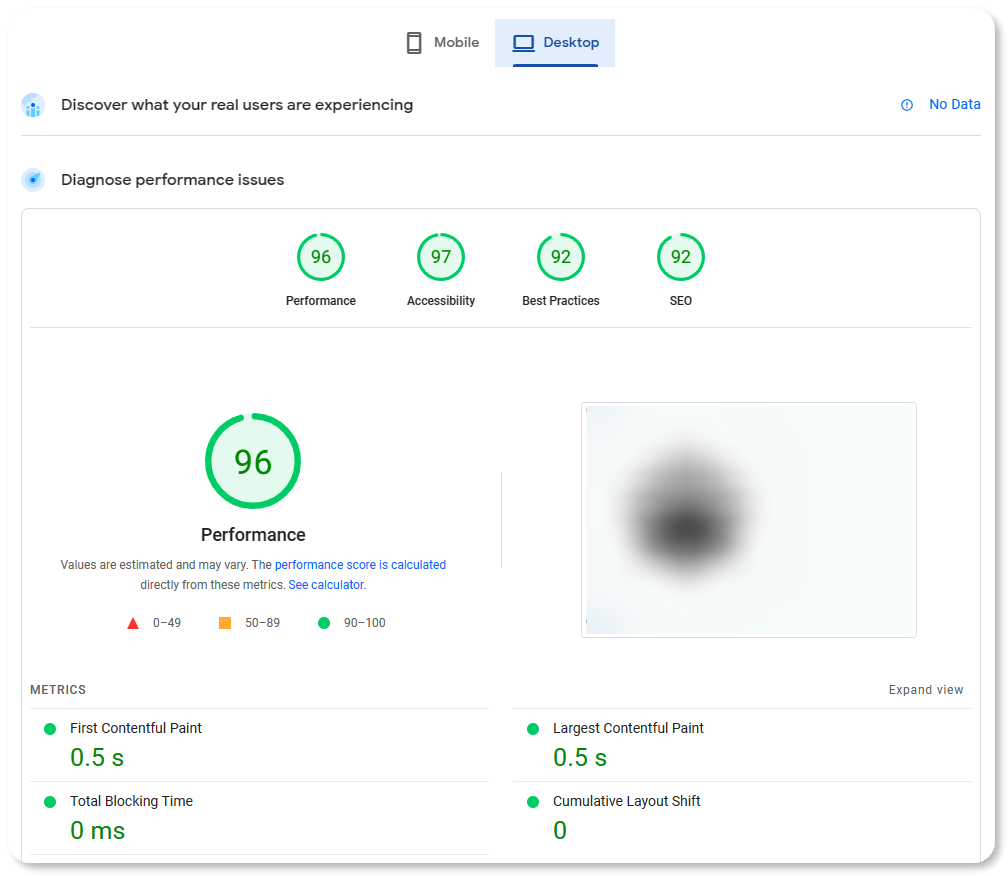Image resolution: width=1008 pixels, height=876 pixels.
Task: Click the Cumulative Layout Shift 0 value
Action: pos(560,831)
